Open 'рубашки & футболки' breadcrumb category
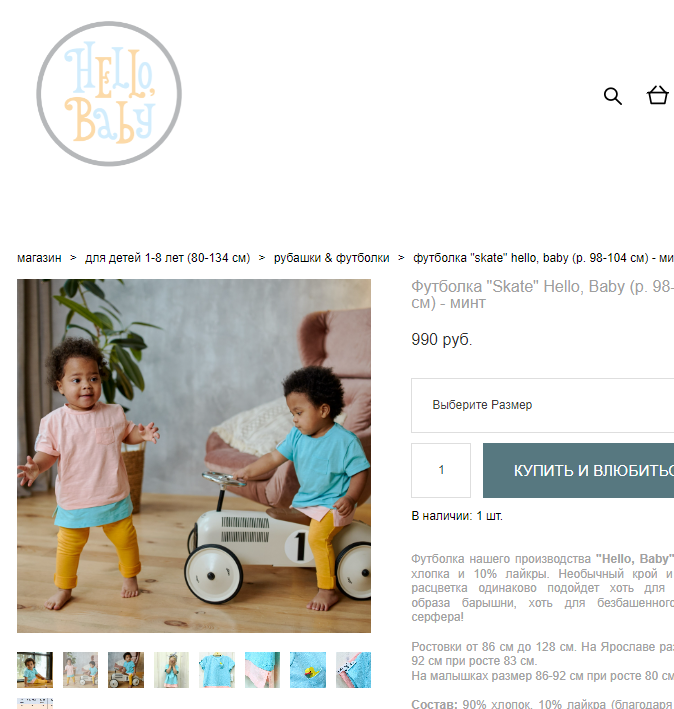The image size is (674, 709). coord(331,258)
